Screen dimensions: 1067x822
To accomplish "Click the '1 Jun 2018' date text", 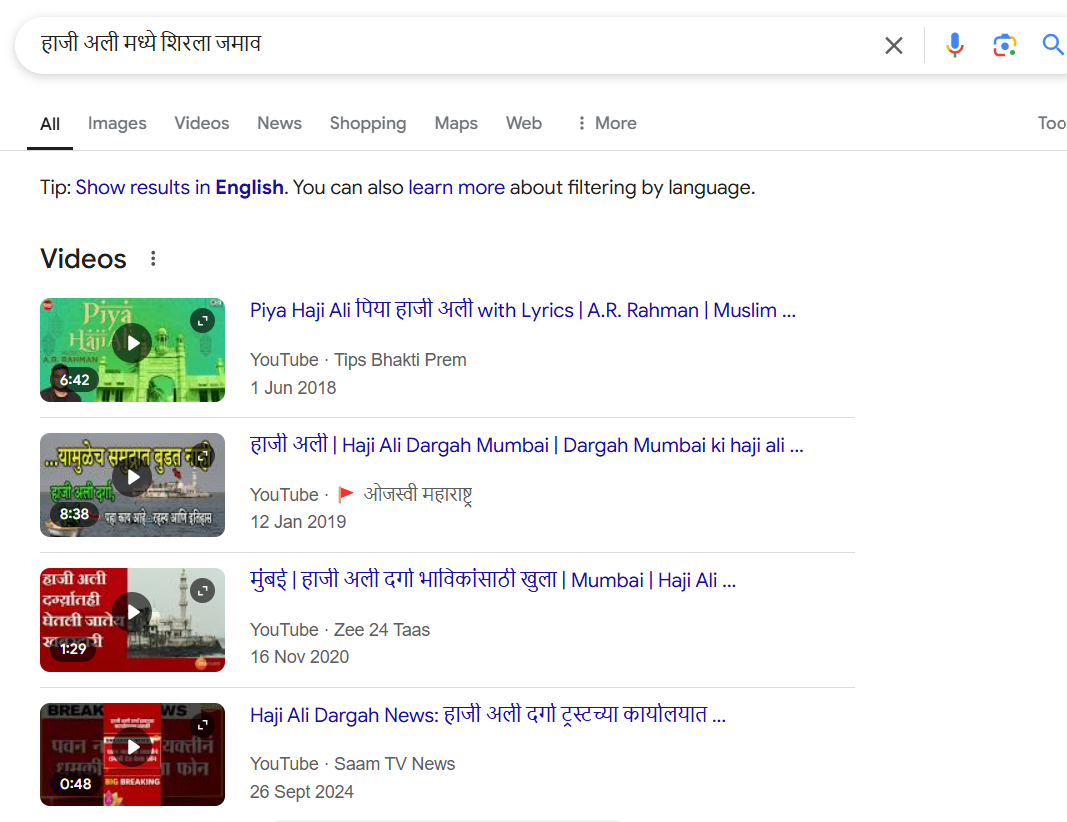I will tap(293, 388).
